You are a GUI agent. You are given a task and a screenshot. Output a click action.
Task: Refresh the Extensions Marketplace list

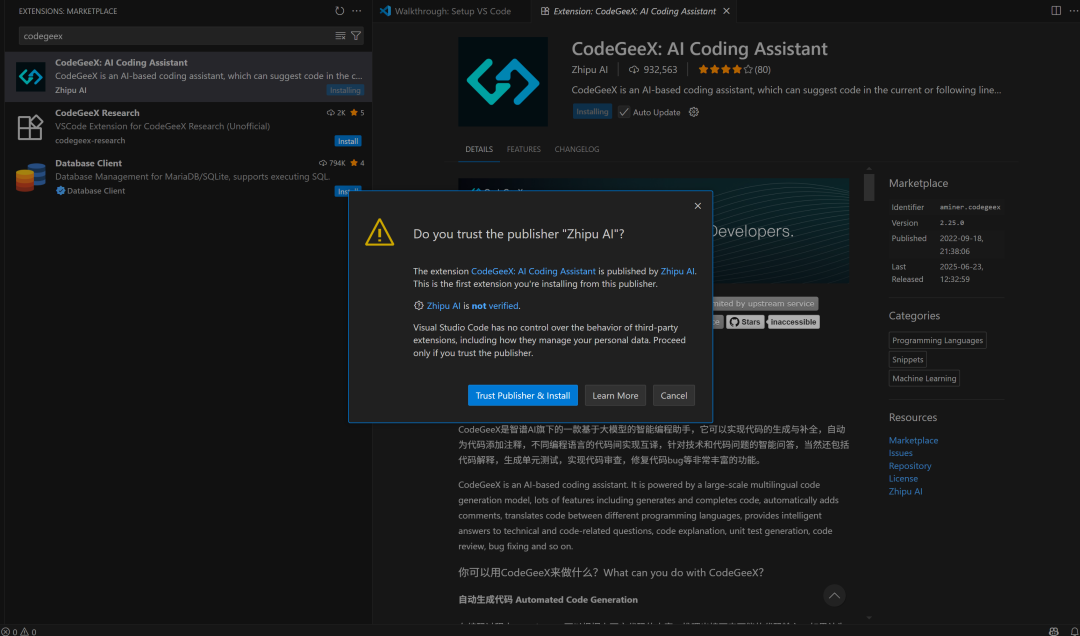pos(340,11)
